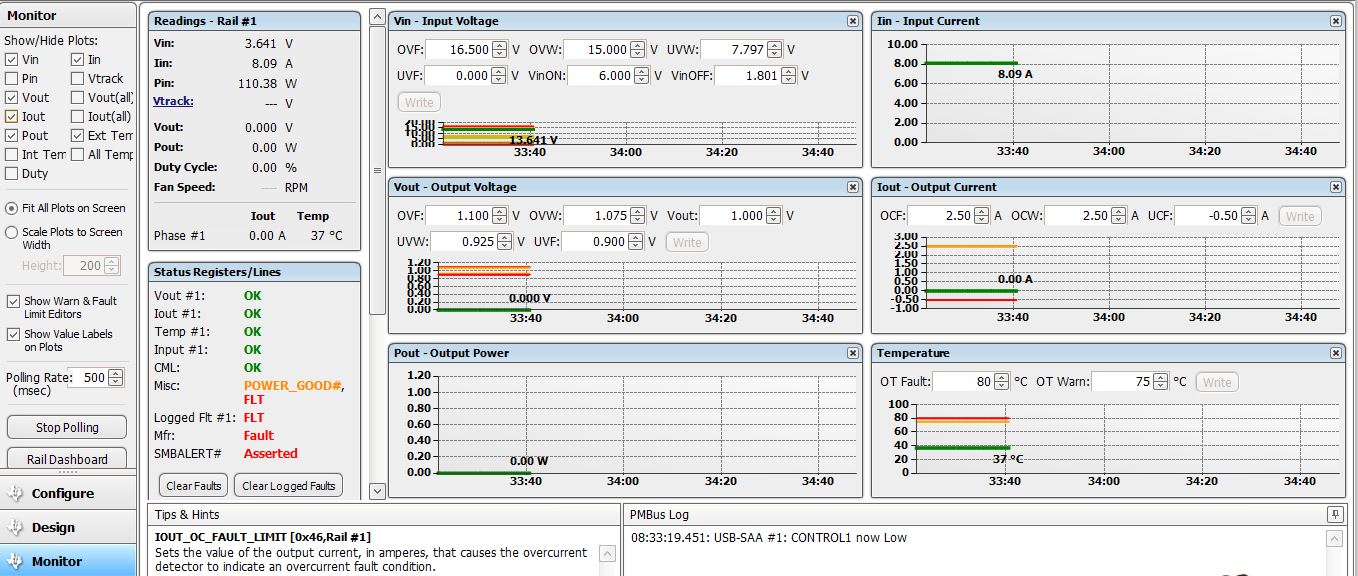Click the Clear Faults button
The image size is (1358, 576).
194,486
